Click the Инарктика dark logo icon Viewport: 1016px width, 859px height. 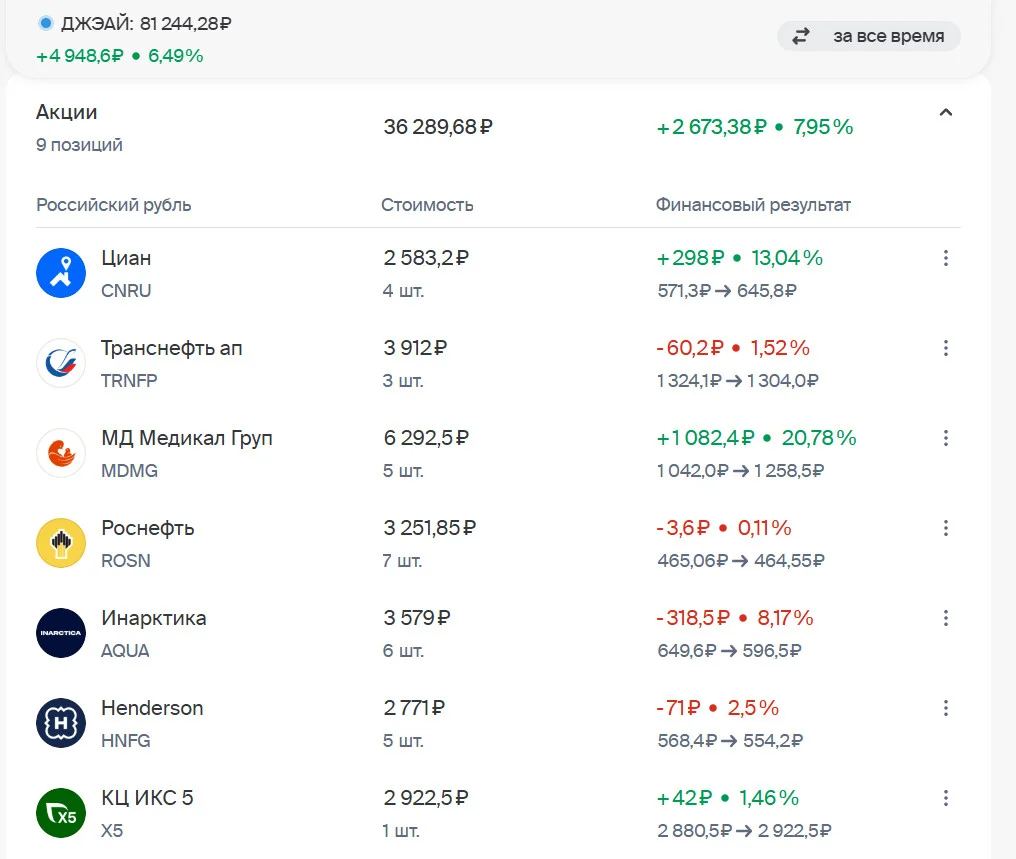61,633
